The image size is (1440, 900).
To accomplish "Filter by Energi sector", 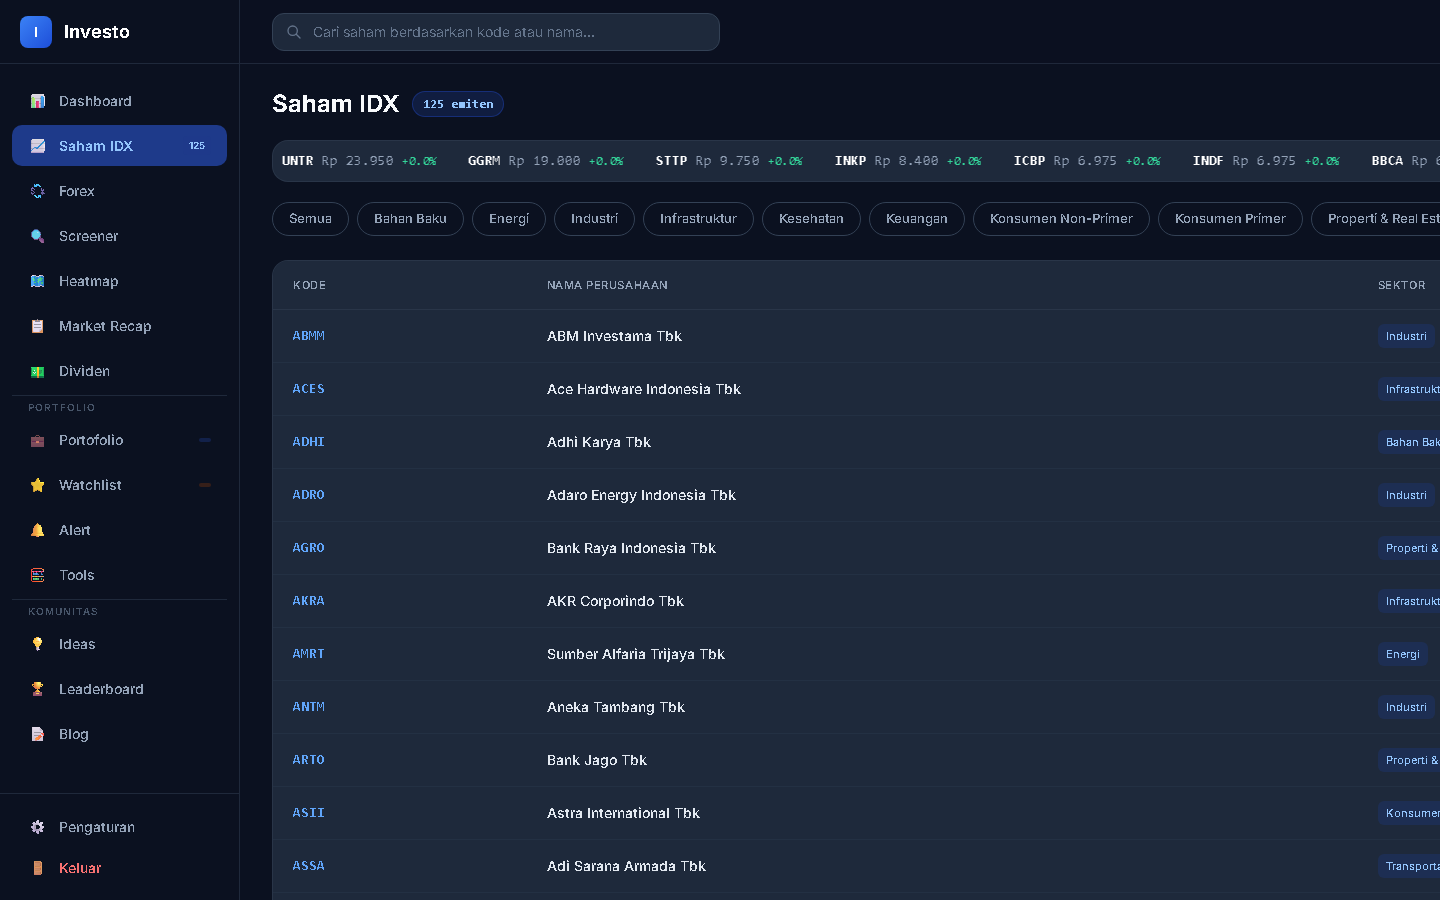I will tap(509, 219).
